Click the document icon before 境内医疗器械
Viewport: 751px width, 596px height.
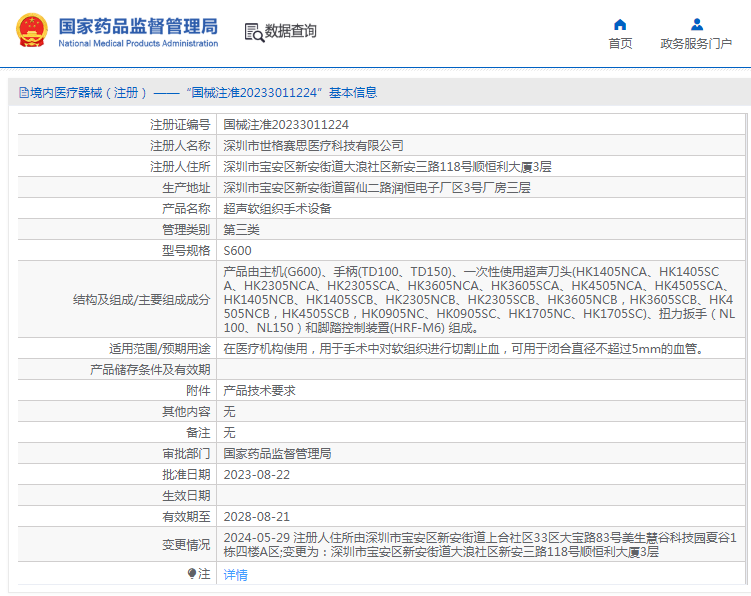click(x=23, y=92)
